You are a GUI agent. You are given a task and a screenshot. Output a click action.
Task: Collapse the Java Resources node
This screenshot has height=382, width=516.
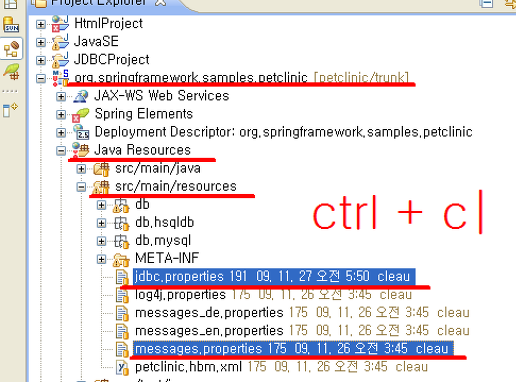[x=61, y=151]
